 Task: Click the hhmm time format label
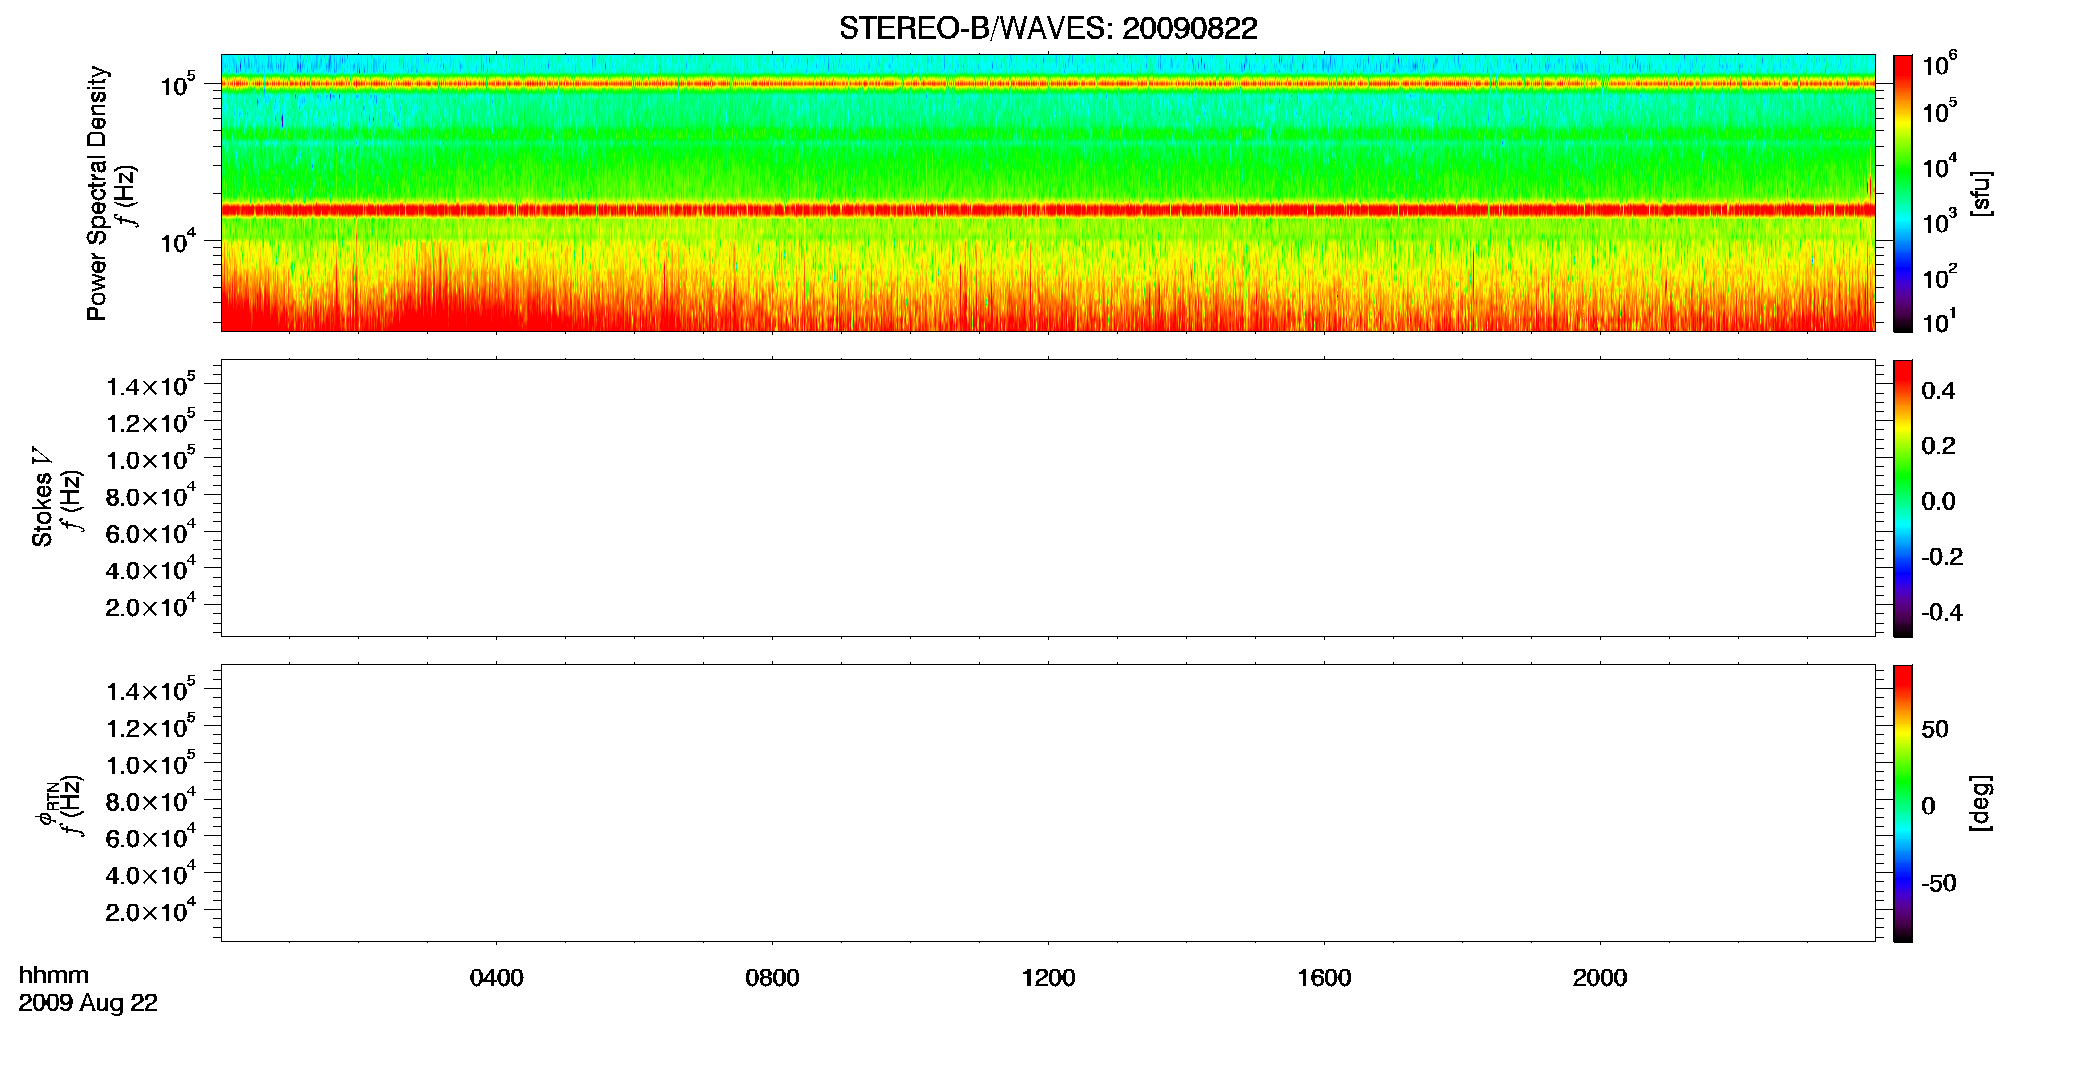(x=54, y=976)
